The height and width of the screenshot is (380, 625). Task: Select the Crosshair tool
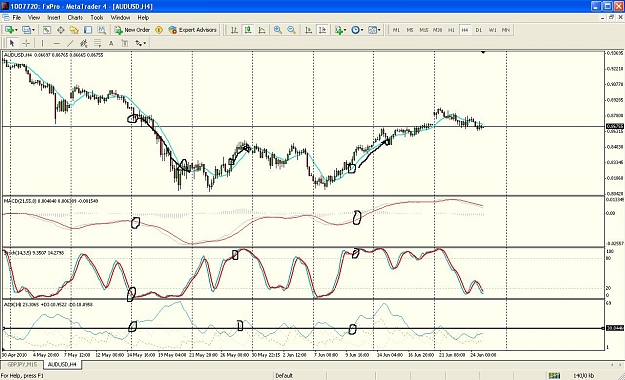click(26, 43)
